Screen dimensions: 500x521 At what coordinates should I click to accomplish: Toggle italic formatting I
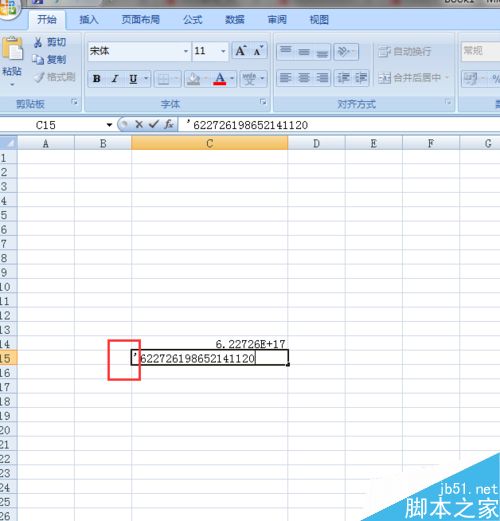(115, 79)
